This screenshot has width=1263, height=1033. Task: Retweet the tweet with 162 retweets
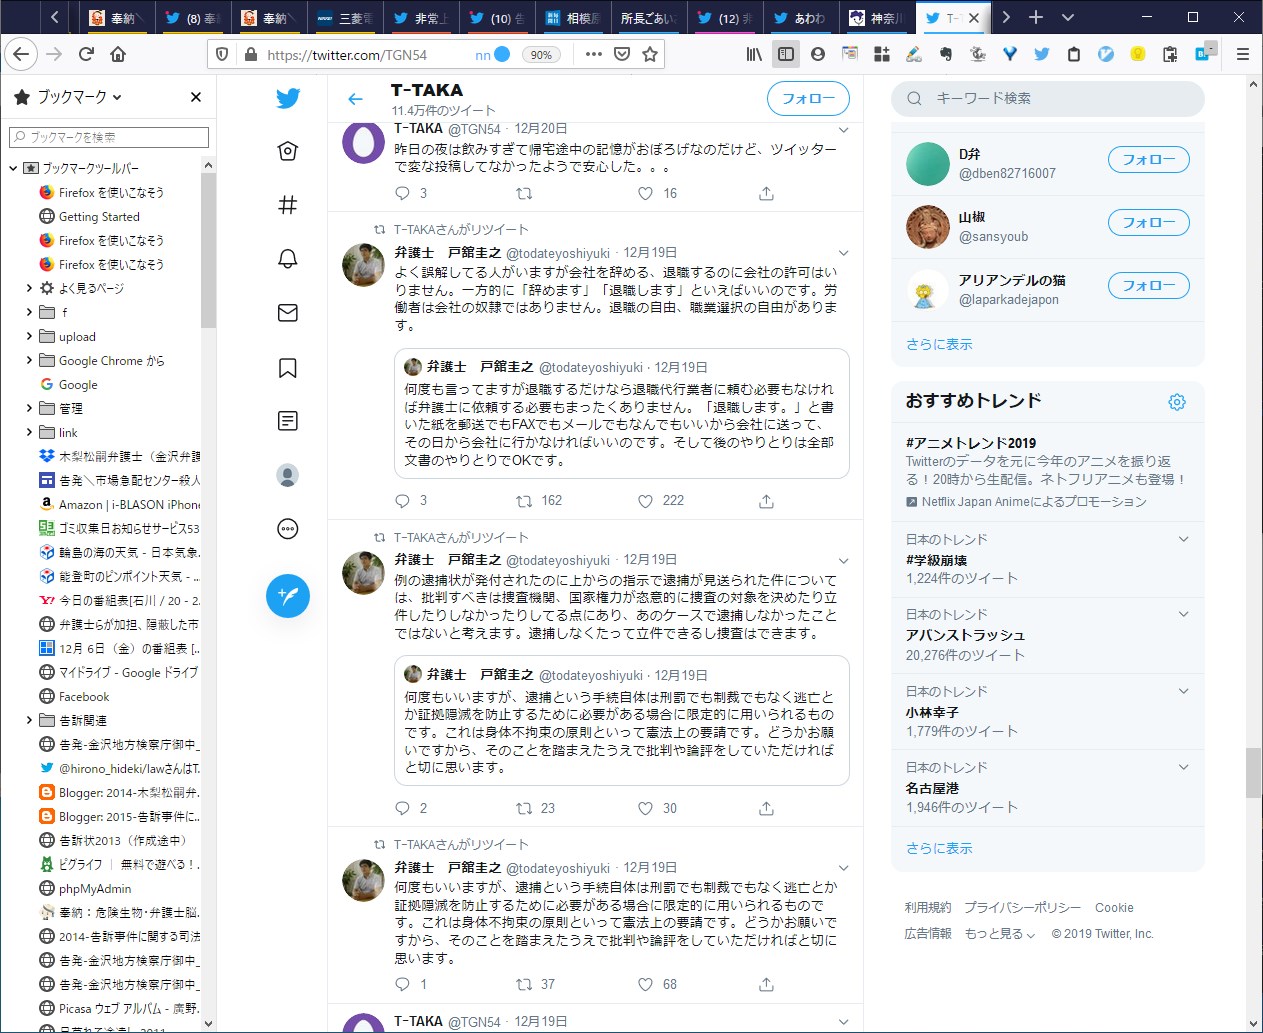coord(524,501)
